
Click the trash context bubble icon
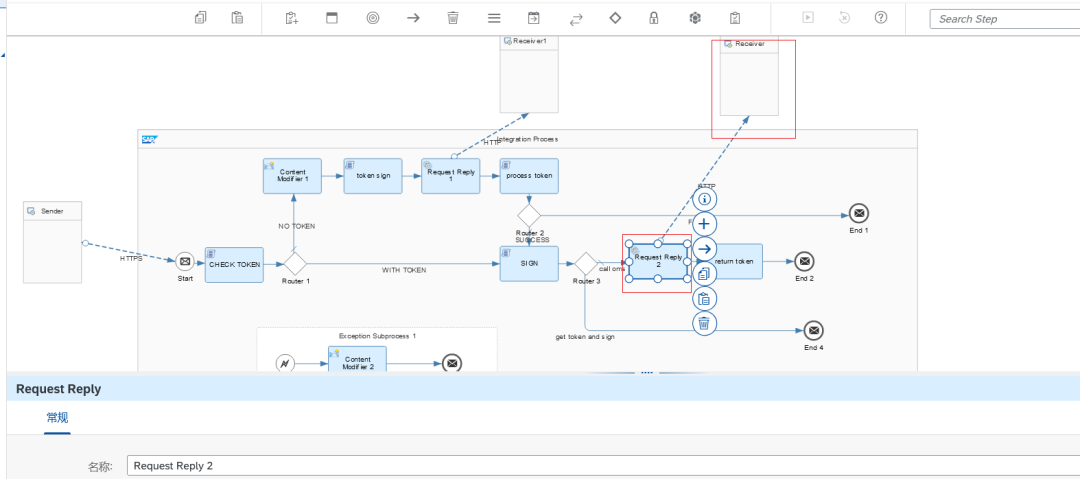pyautogui.click(x=704, y=323)
